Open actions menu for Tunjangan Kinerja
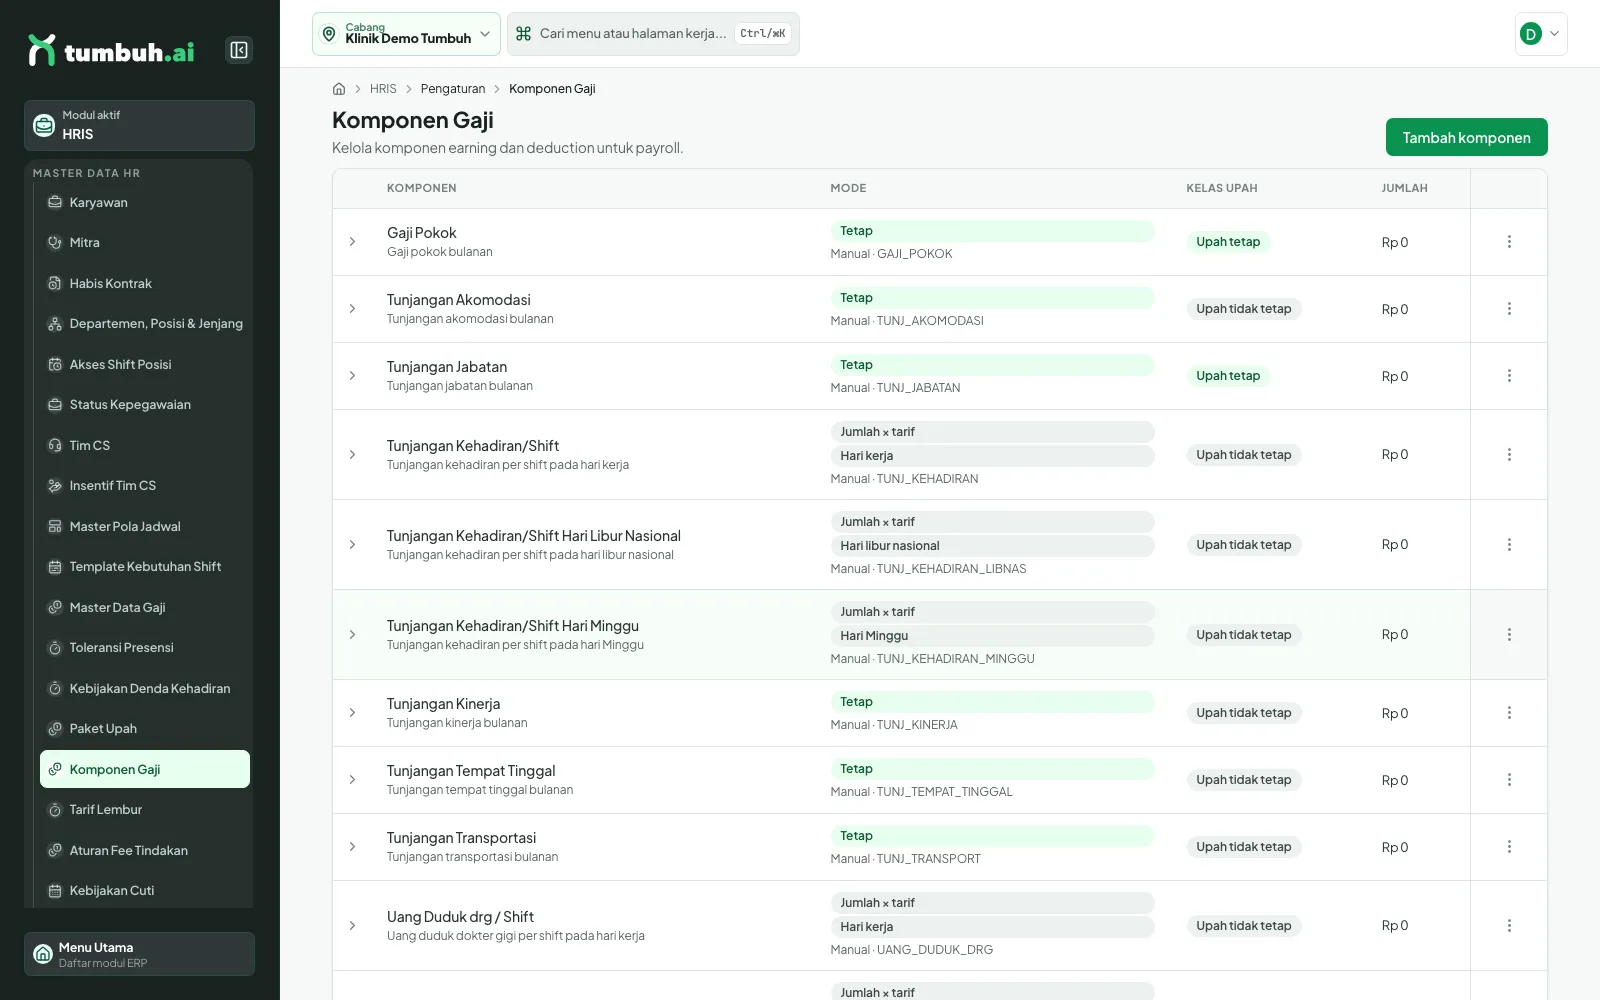Image resolution: width=1600 pixels, height=1000 pixels. tap(1509, 713)
